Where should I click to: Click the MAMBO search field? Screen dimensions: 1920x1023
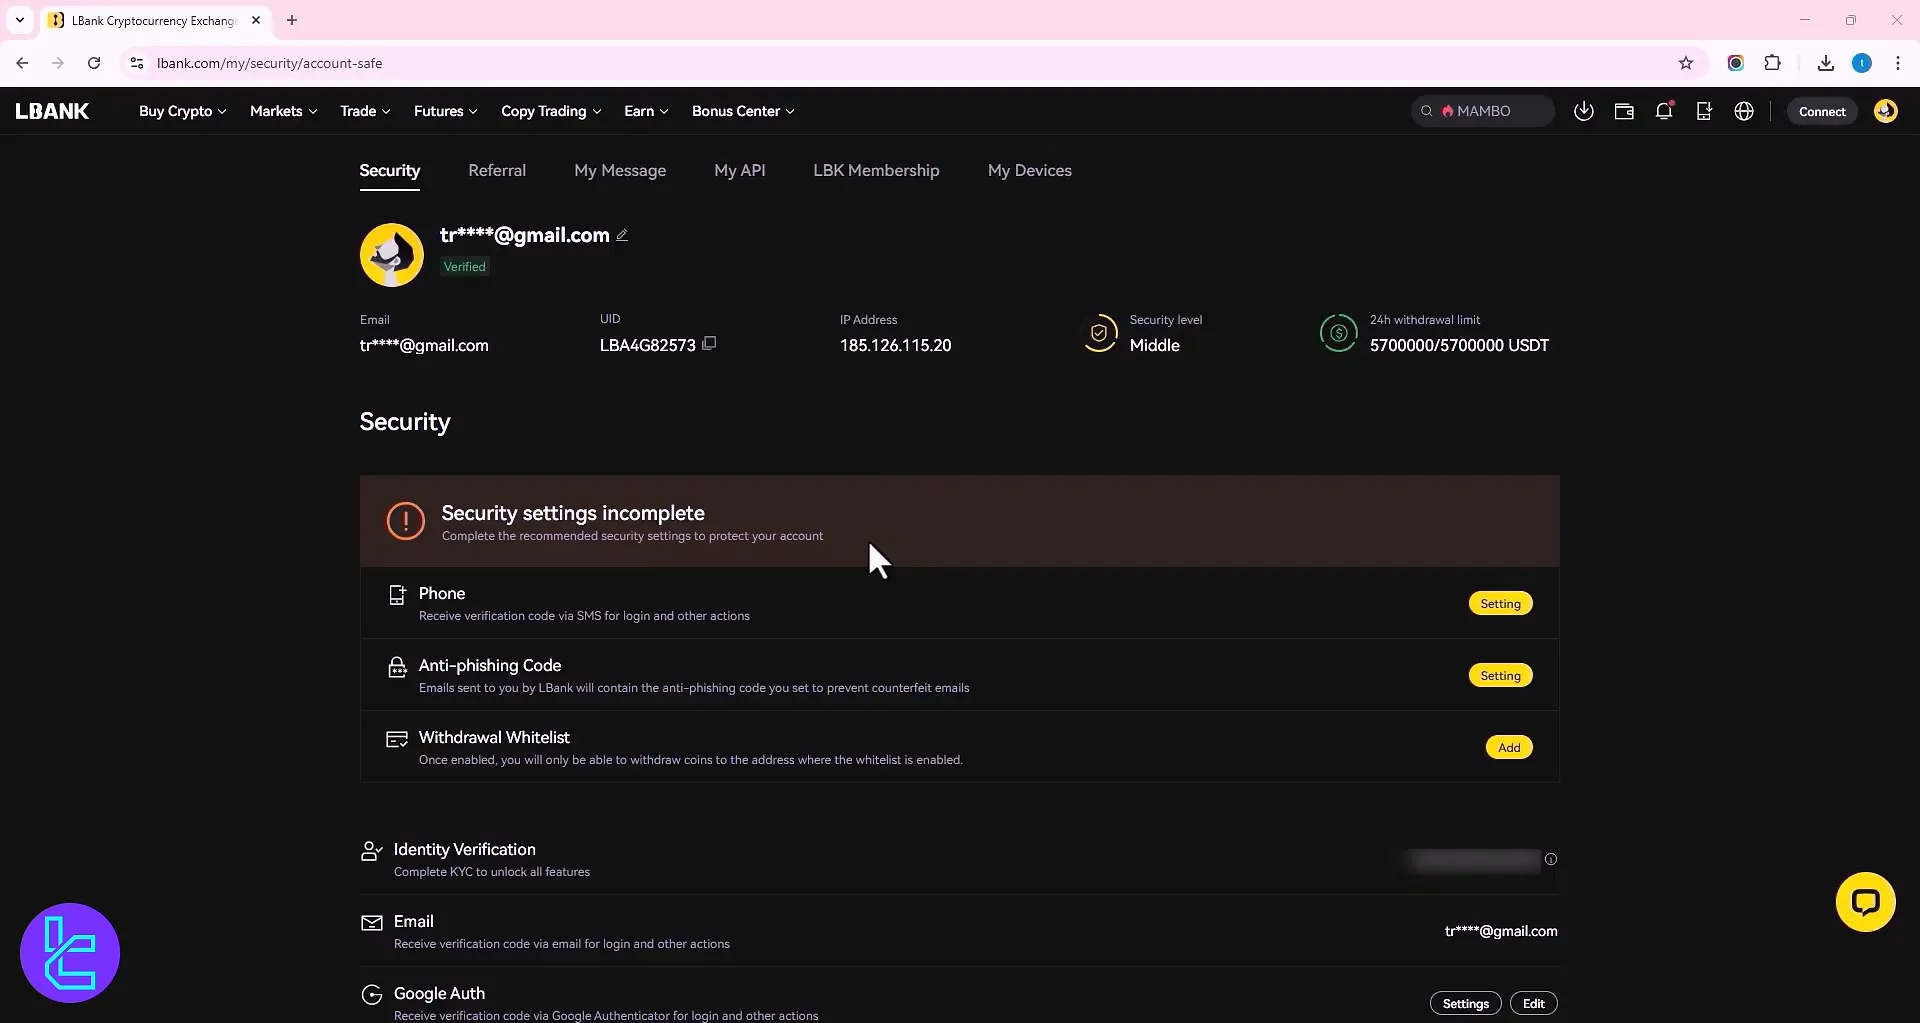(1483, 111)
